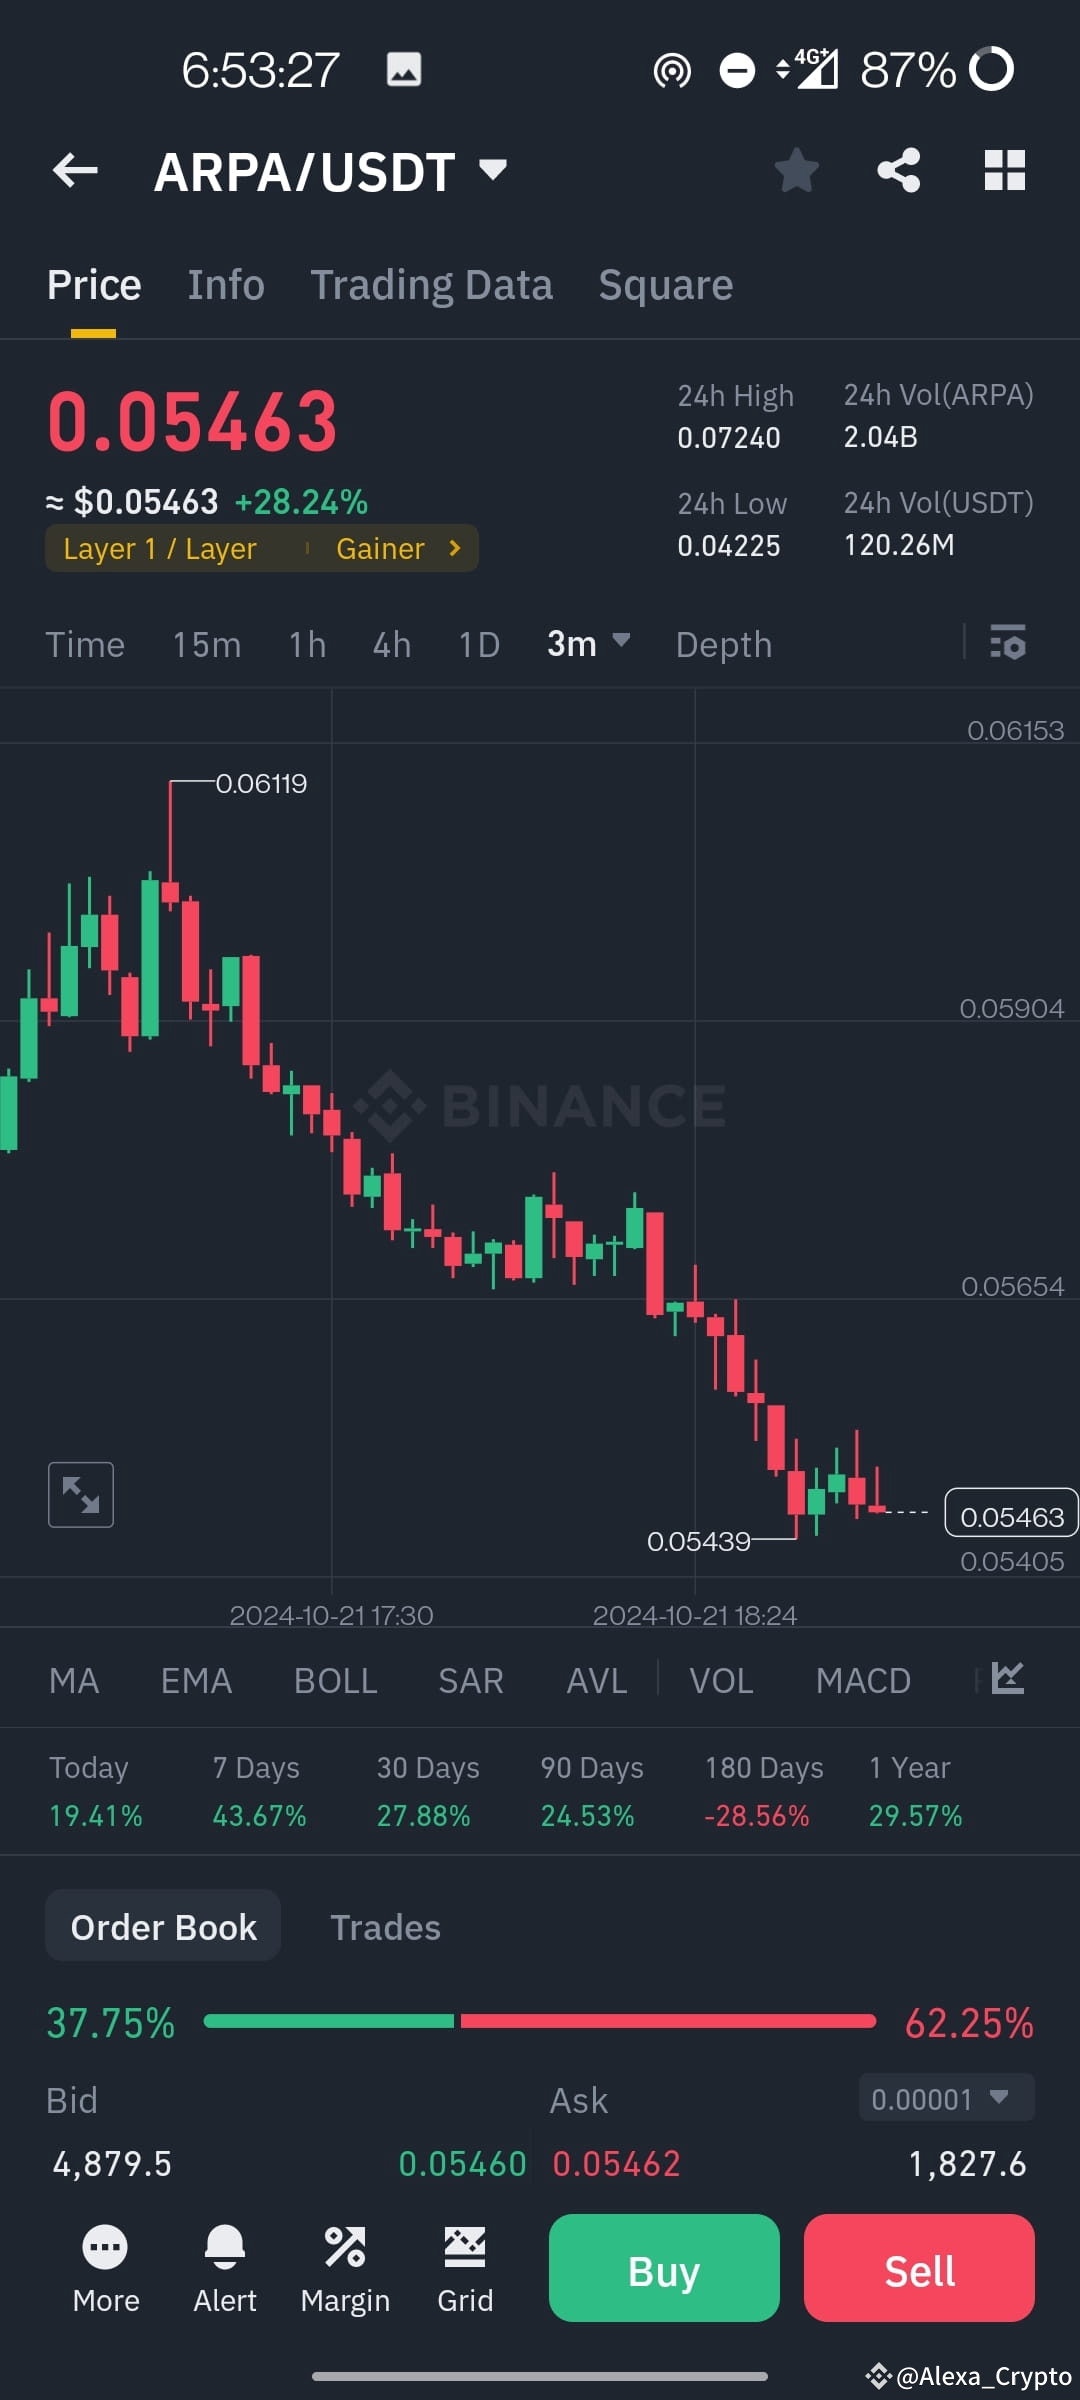Toggle the MACD indicator
The height and width of the screenshot is (2400, 1080).
coord(863,1680)
